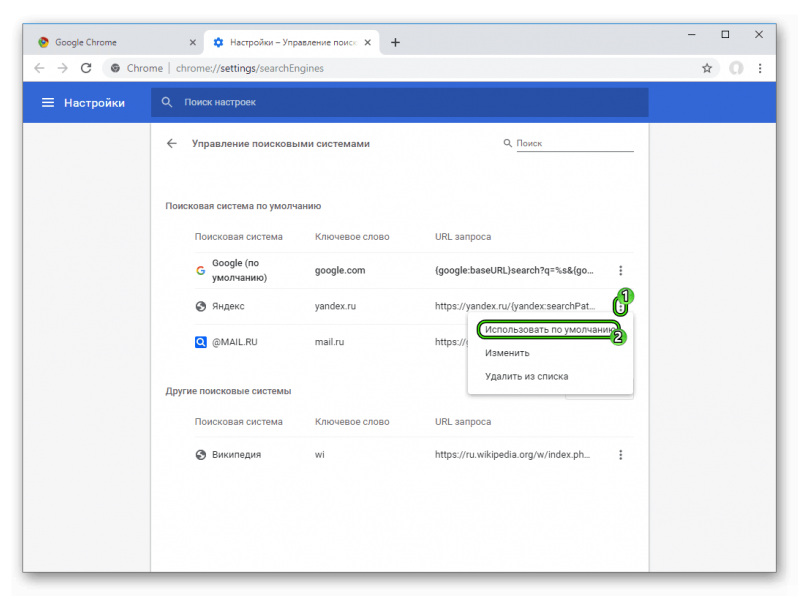Open more actions for Википедия row
The image size is (800, 596).
tap(620, 455)
